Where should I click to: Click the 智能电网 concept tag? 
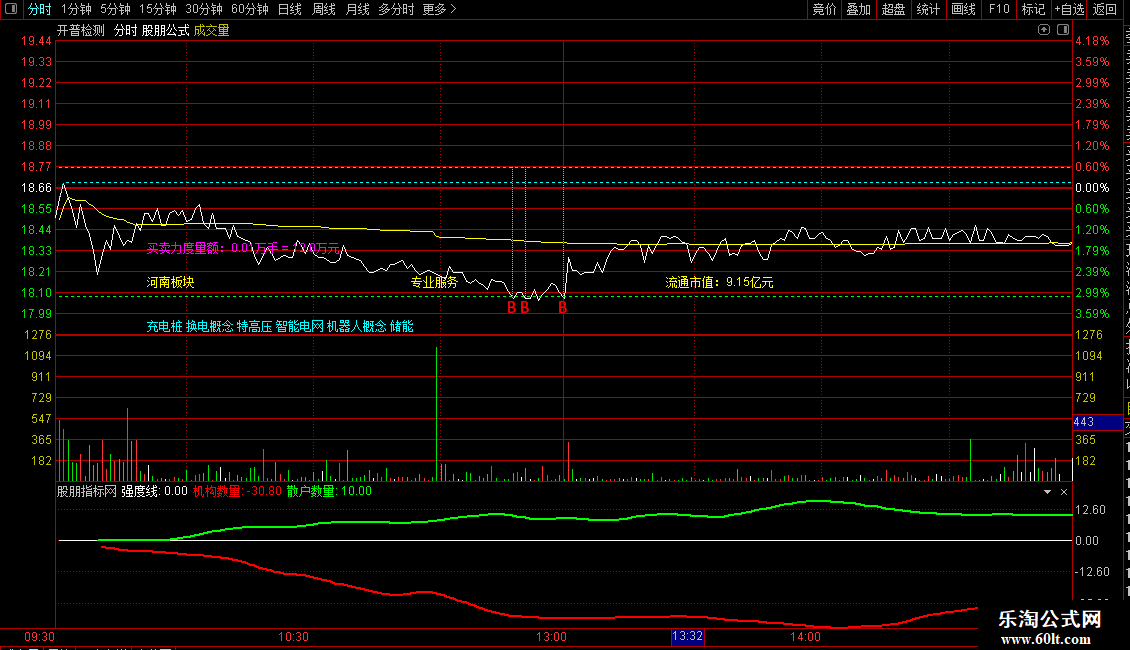(300, 326)
